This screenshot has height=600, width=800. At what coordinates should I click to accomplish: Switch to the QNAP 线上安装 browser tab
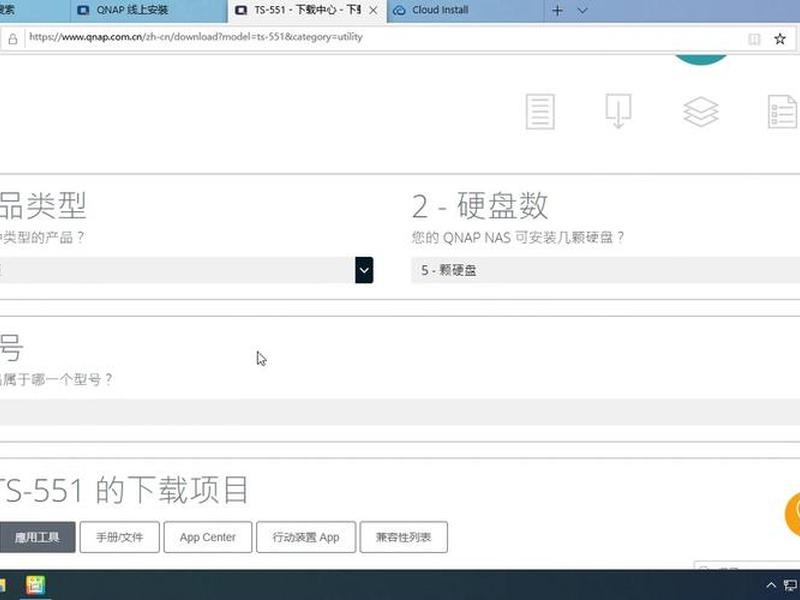point(148,10)
